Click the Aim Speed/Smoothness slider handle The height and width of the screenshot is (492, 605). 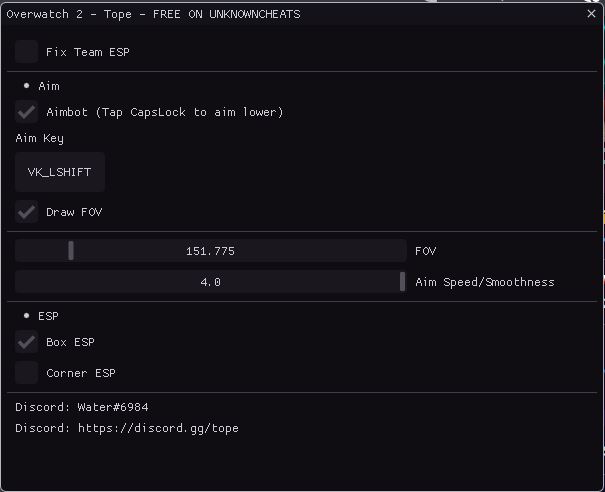pos(402,282)
